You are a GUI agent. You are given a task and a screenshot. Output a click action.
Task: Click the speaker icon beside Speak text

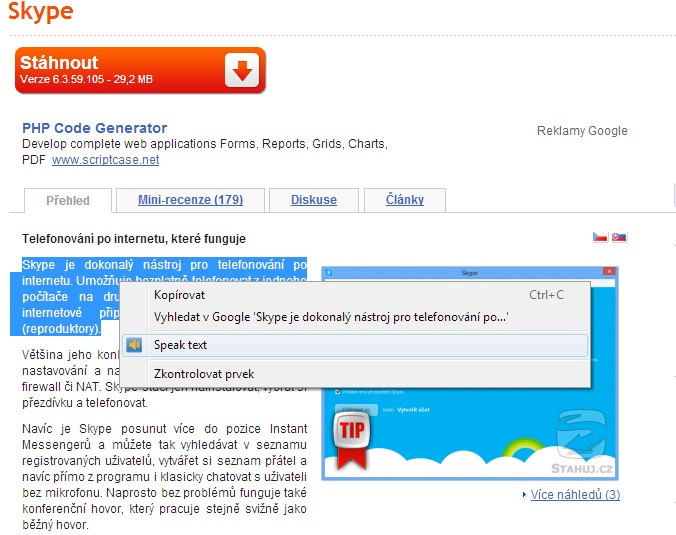point(134,345)
